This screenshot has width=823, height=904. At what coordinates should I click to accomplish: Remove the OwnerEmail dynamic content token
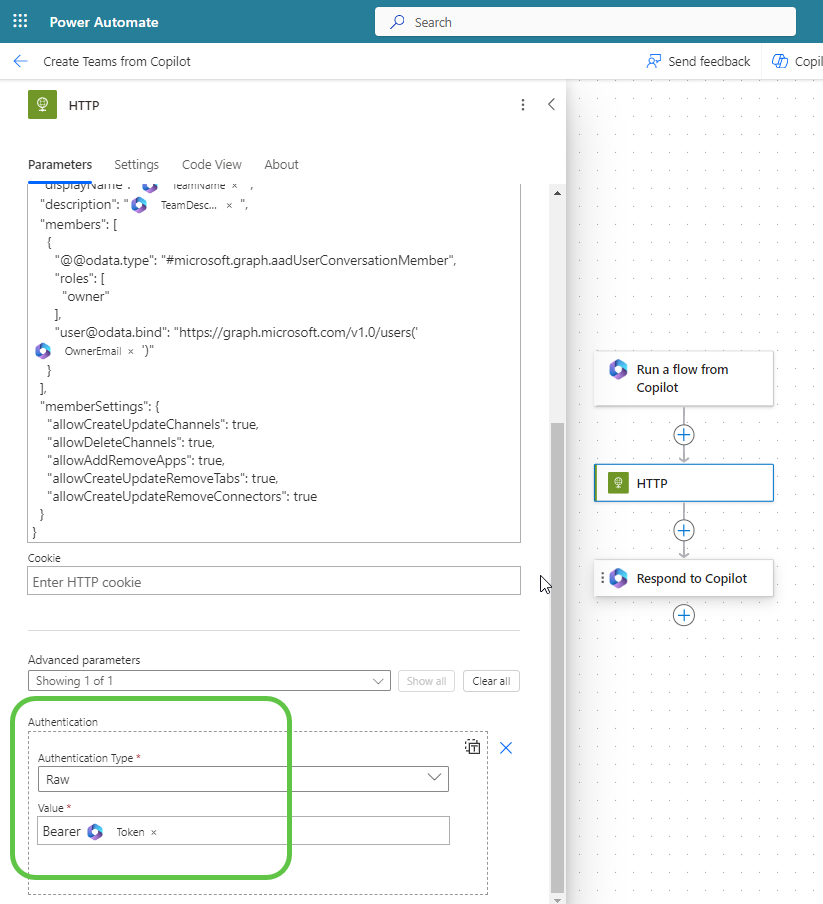[131, 351]
